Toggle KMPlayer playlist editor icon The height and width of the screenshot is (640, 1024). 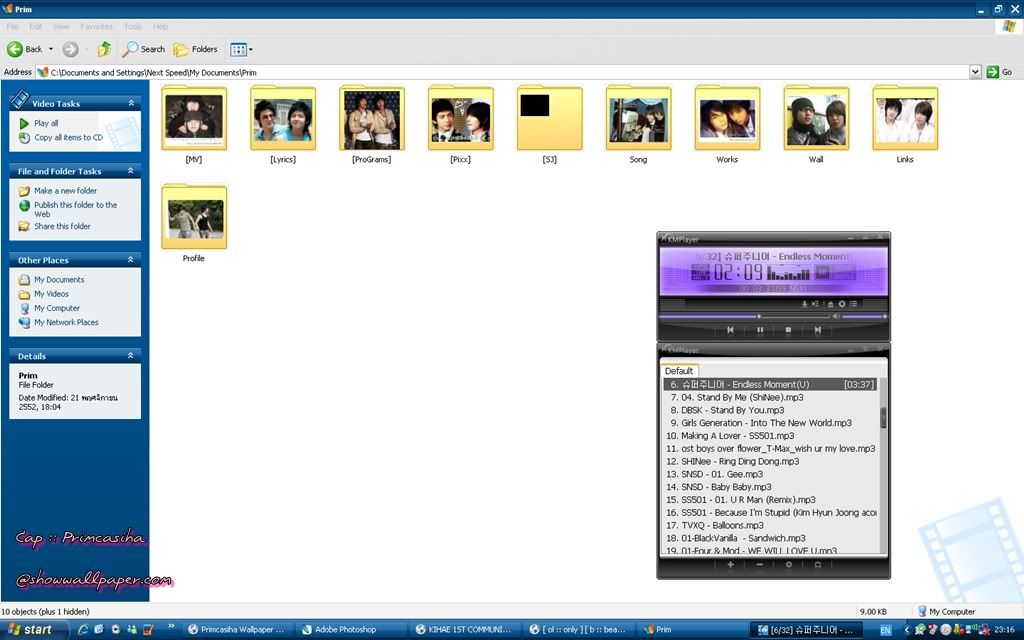click(x=853, y=304)
